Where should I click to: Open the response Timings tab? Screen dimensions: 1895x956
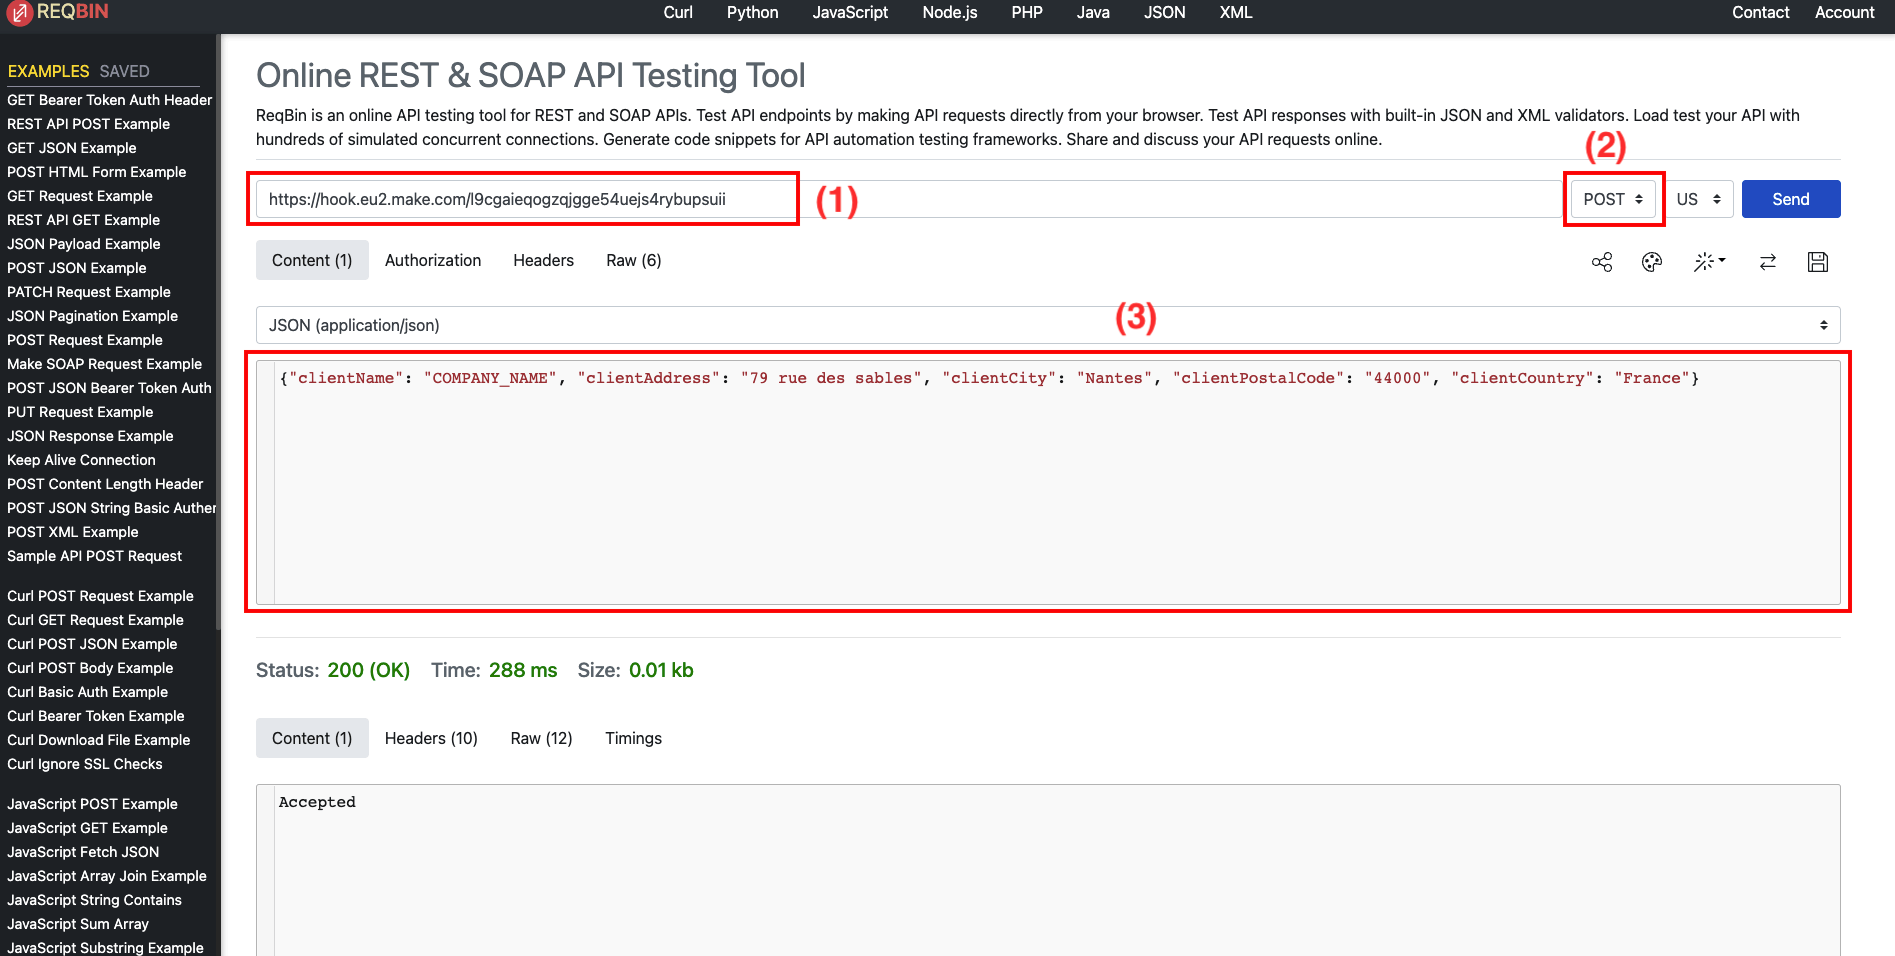[x=633, y=738]
